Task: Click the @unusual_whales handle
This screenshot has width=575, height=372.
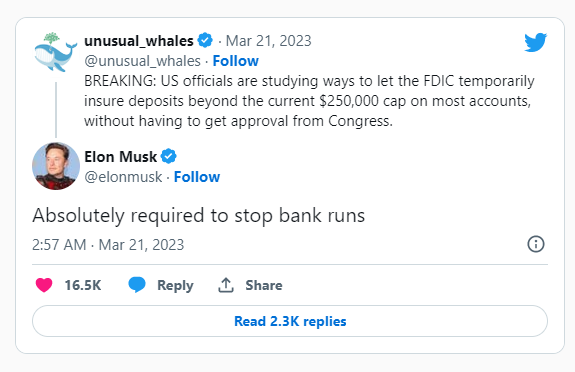Action: [x=143, y=61]
